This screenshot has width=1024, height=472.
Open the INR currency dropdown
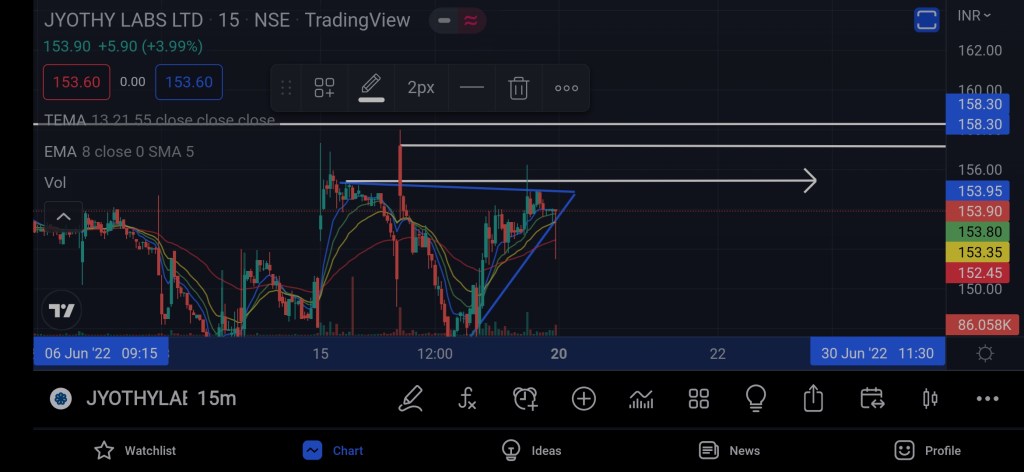pos(973,15)
